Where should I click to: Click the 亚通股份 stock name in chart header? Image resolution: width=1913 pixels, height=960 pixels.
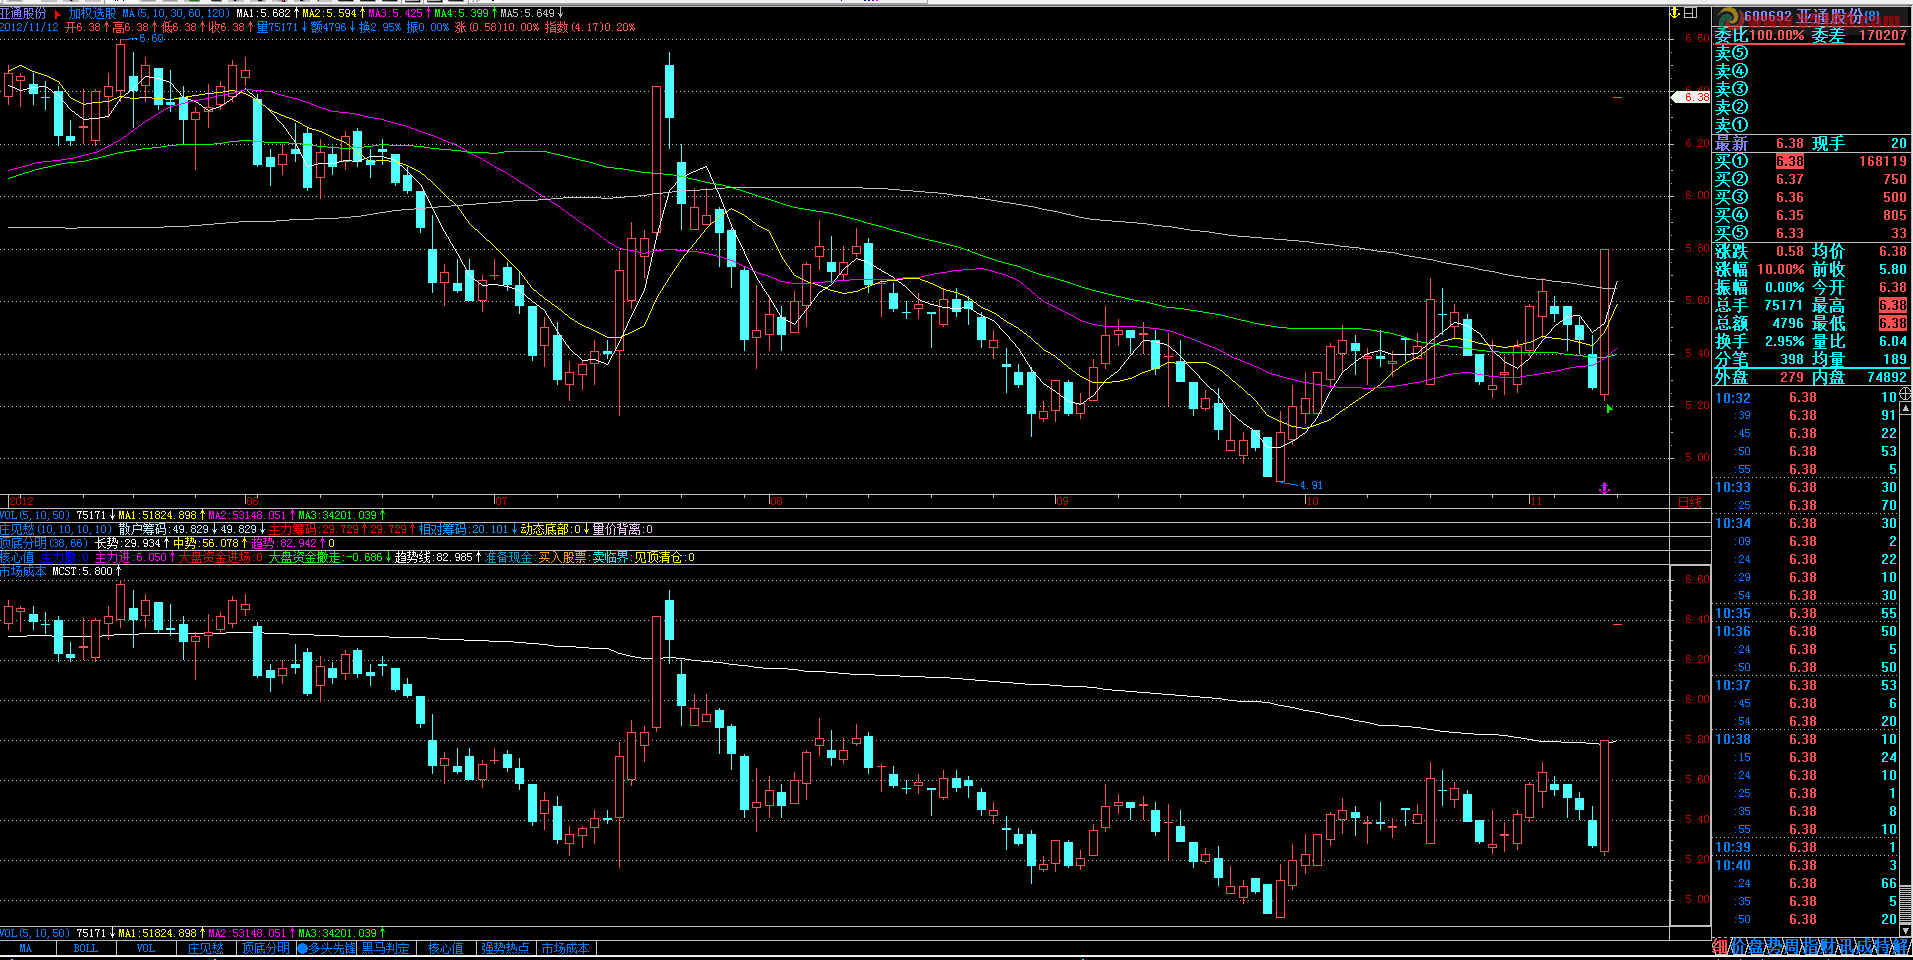24,14
